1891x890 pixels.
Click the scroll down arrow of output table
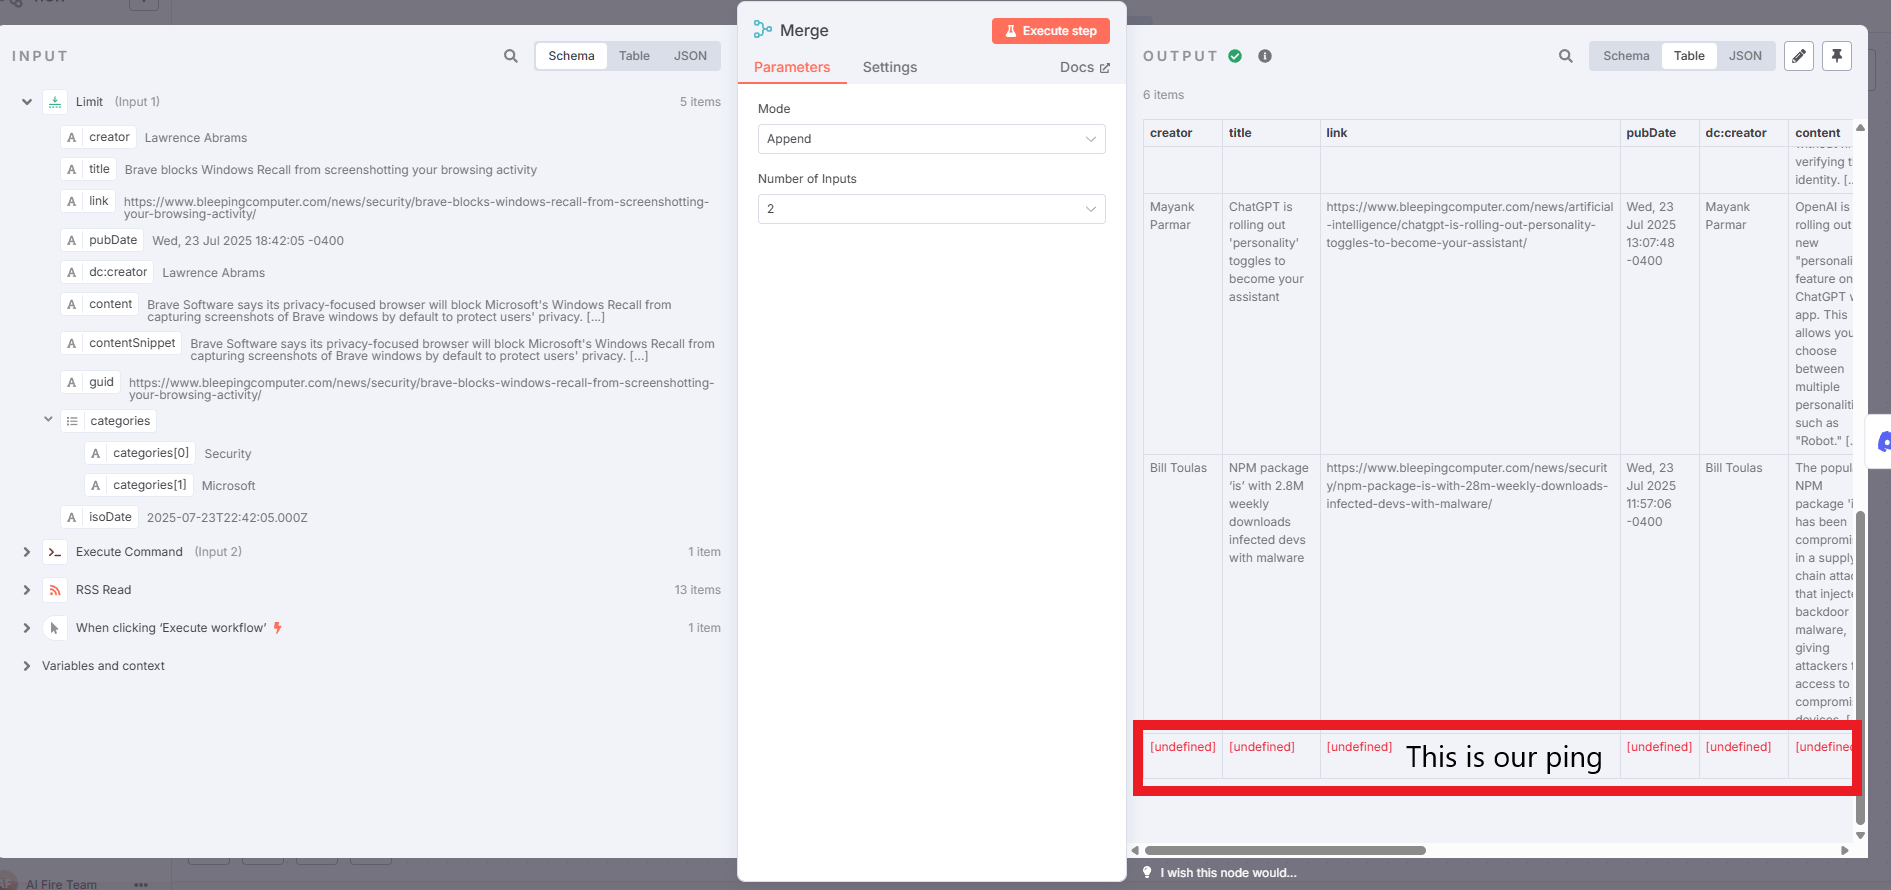pyautogui.click(x=1860, y=835)
